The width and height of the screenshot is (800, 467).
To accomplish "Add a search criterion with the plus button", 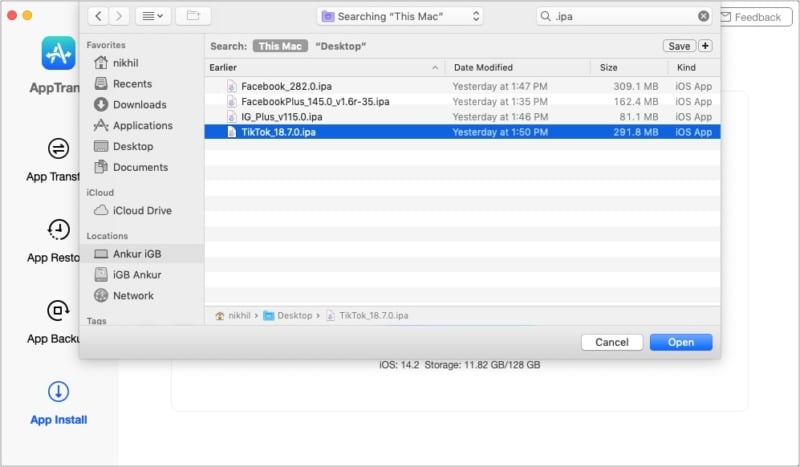I will [705, 46].
